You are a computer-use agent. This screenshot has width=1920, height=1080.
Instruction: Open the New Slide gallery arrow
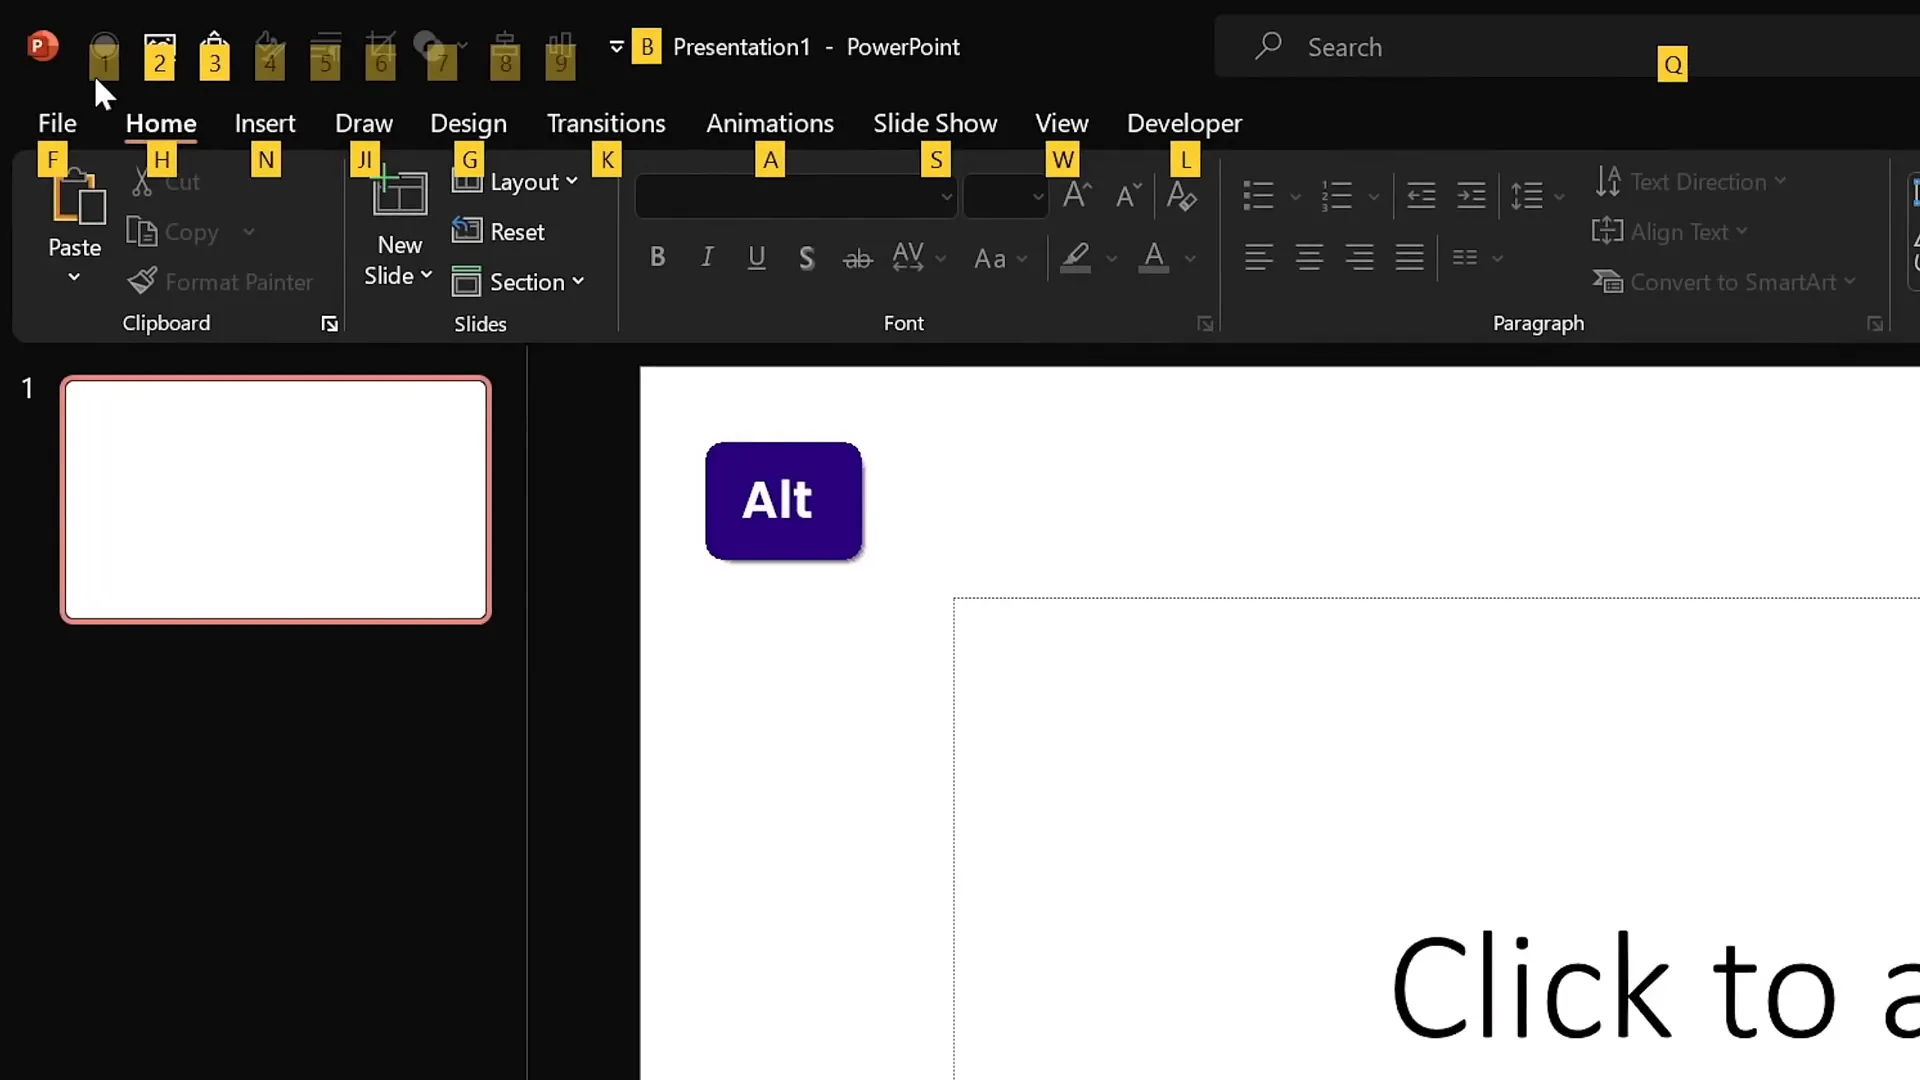tap(427, 275)
